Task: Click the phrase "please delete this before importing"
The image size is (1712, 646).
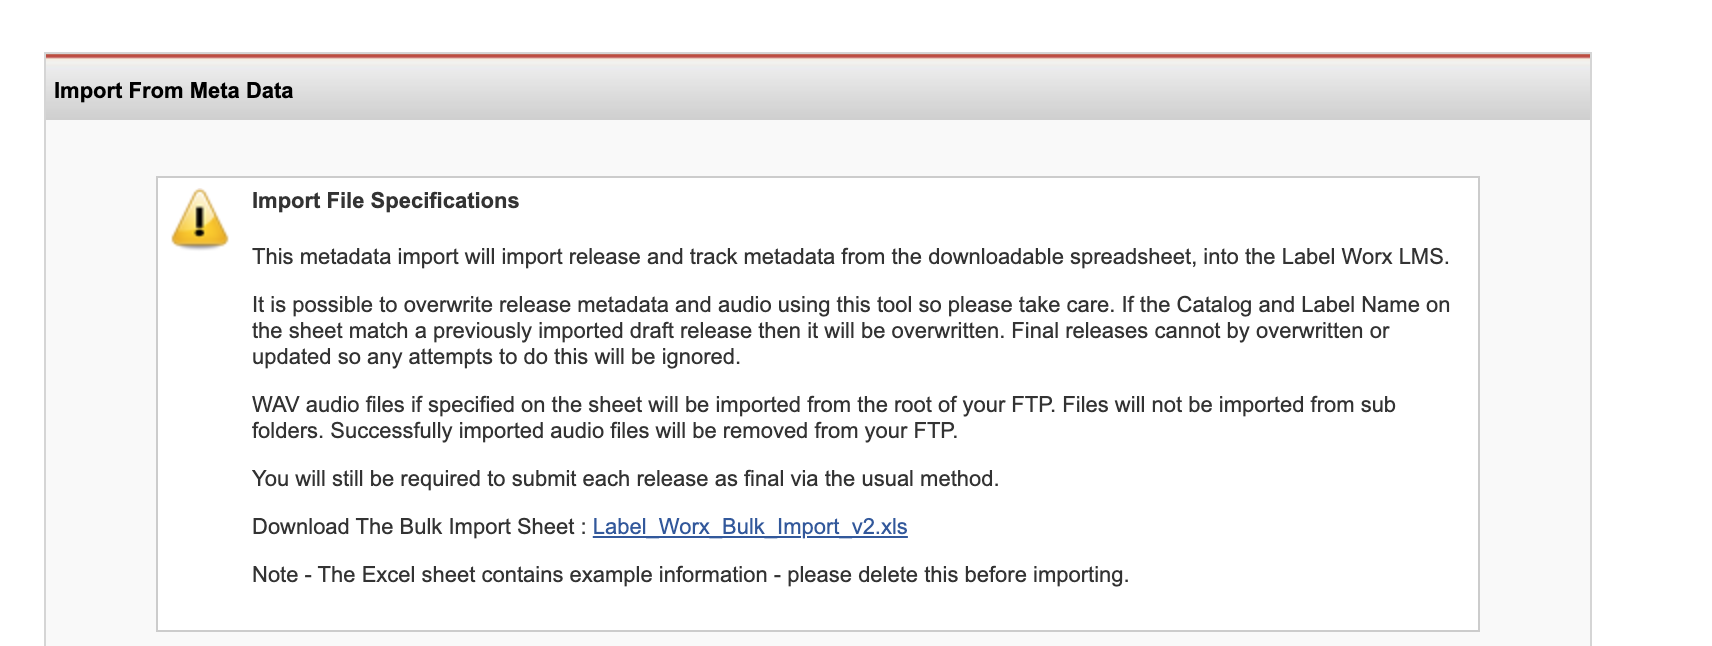Action: pyautogui.click(x=957, y=575)
